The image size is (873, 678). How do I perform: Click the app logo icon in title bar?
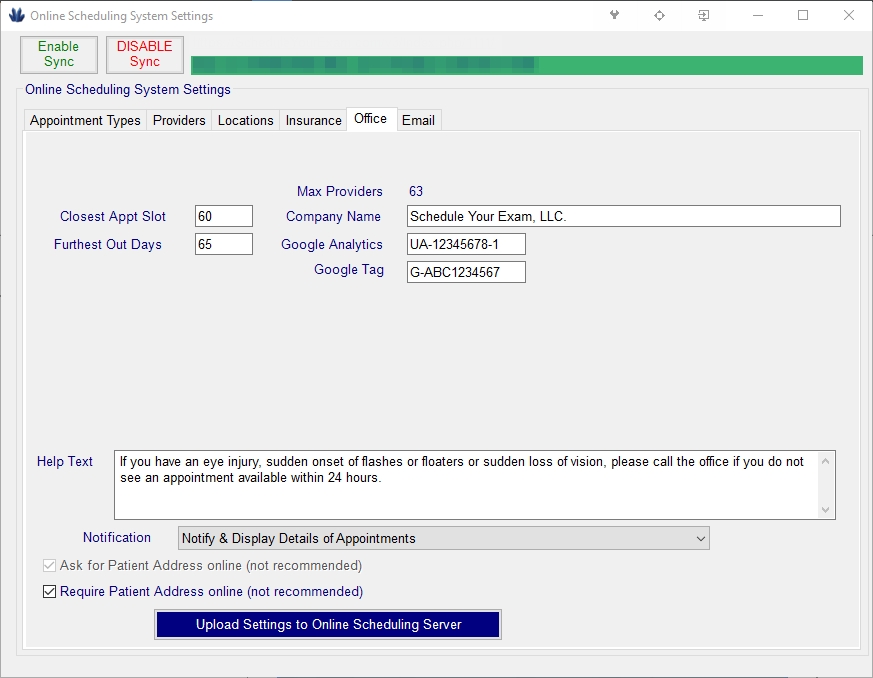16,16
